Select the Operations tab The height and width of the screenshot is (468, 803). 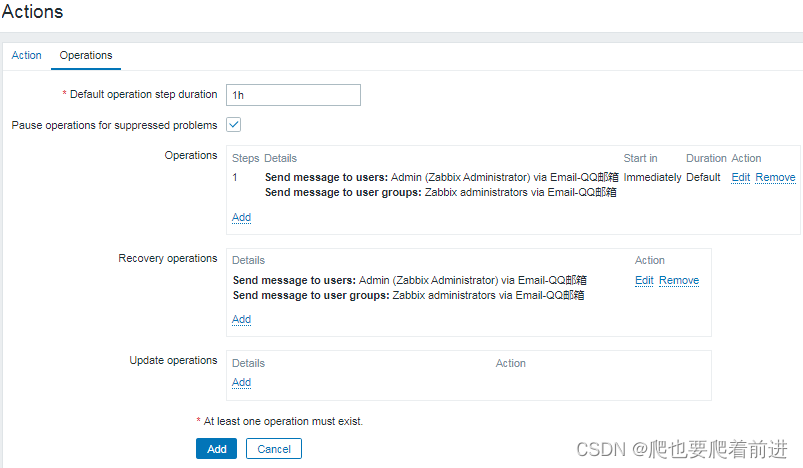86,55
